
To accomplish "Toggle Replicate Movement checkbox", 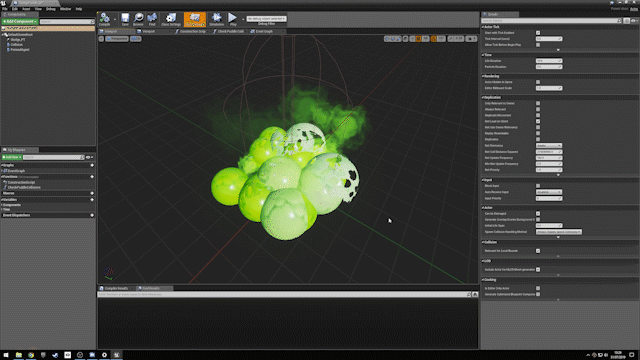I will click(x=538, y=115).
